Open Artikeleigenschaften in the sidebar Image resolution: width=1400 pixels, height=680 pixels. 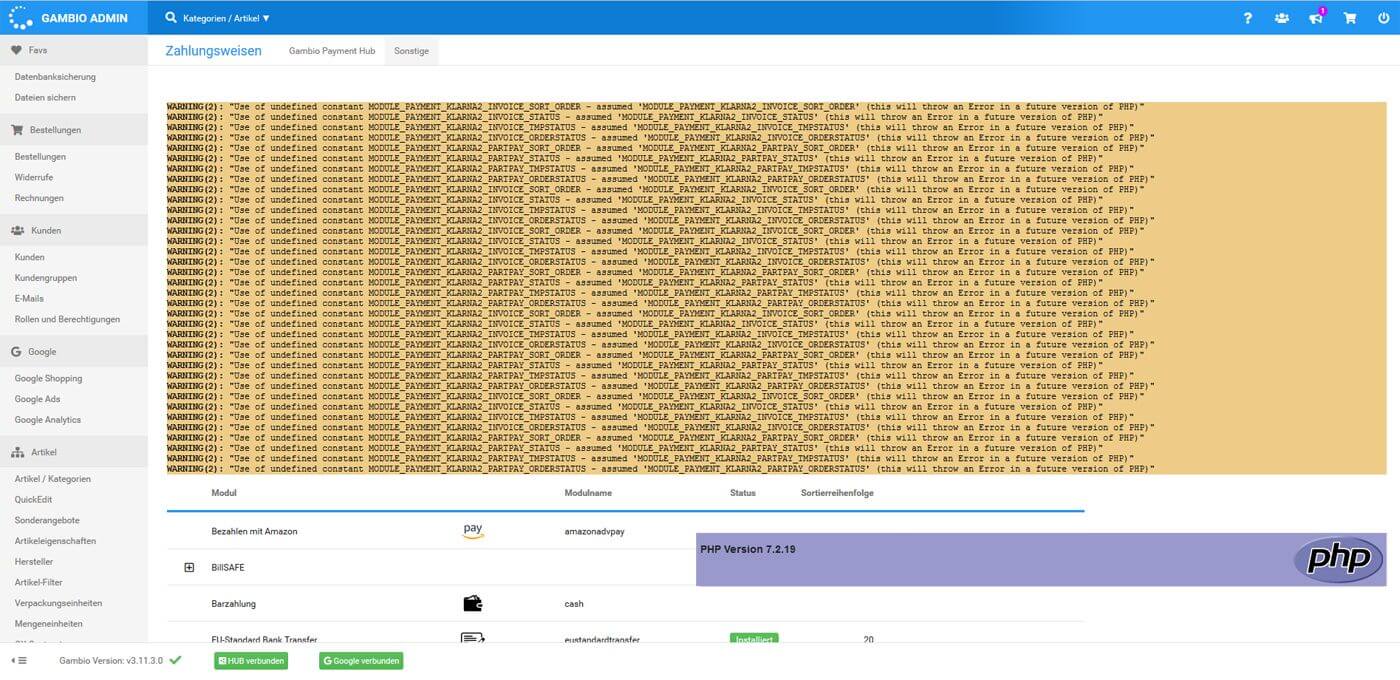click(x=55, y=541)
